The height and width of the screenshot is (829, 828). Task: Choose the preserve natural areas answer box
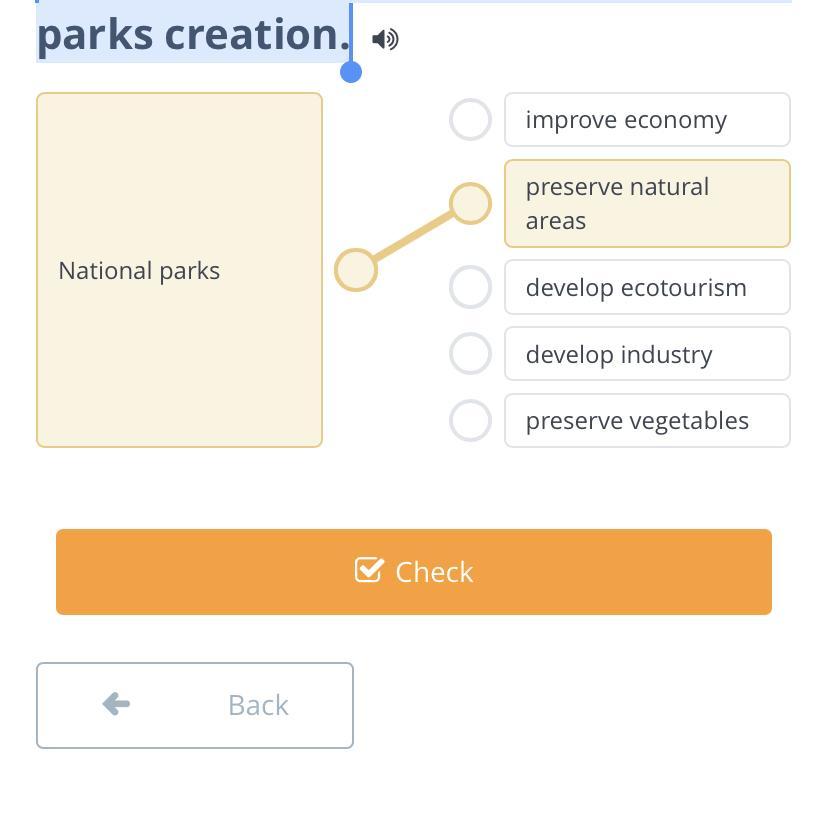647,204
